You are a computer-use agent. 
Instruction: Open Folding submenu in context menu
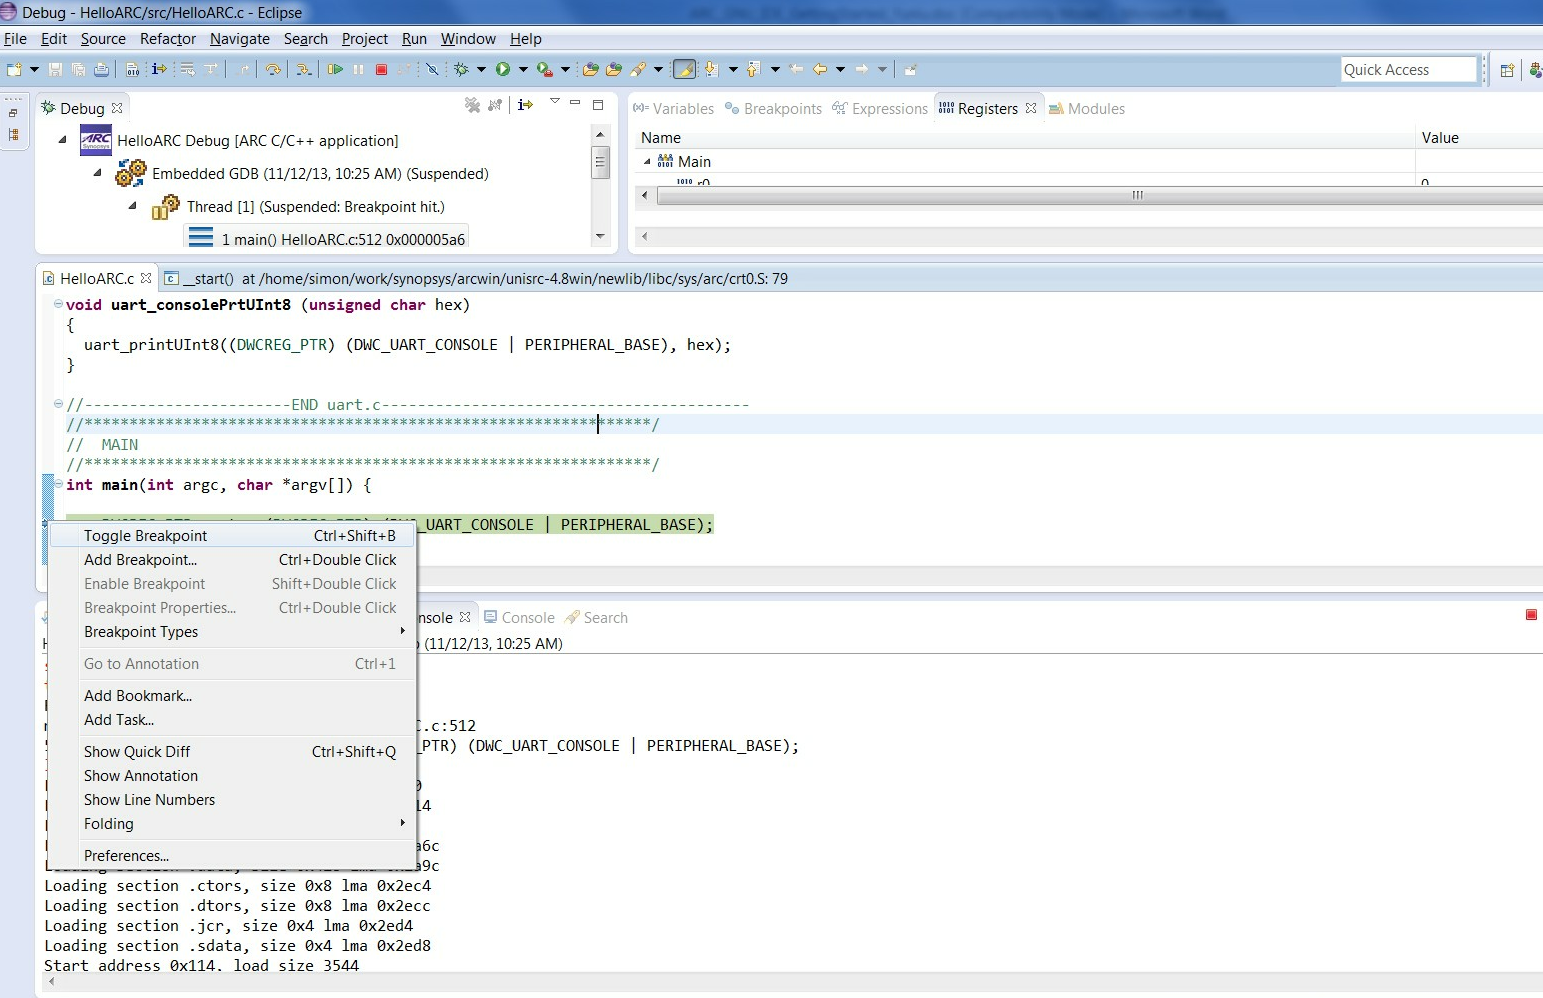click(x=232, y=824)
